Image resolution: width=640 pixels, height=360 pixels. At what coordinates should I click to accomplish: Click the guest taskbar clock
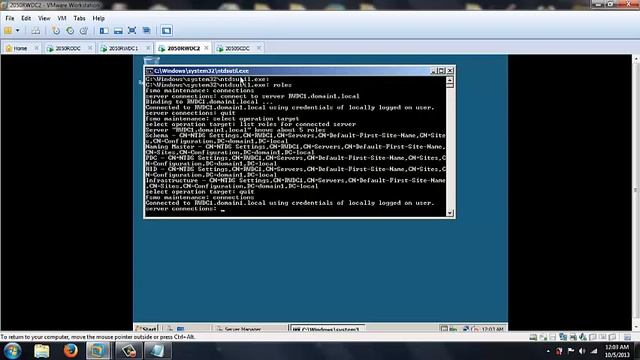pyautogui.click(x=492, y=329)
